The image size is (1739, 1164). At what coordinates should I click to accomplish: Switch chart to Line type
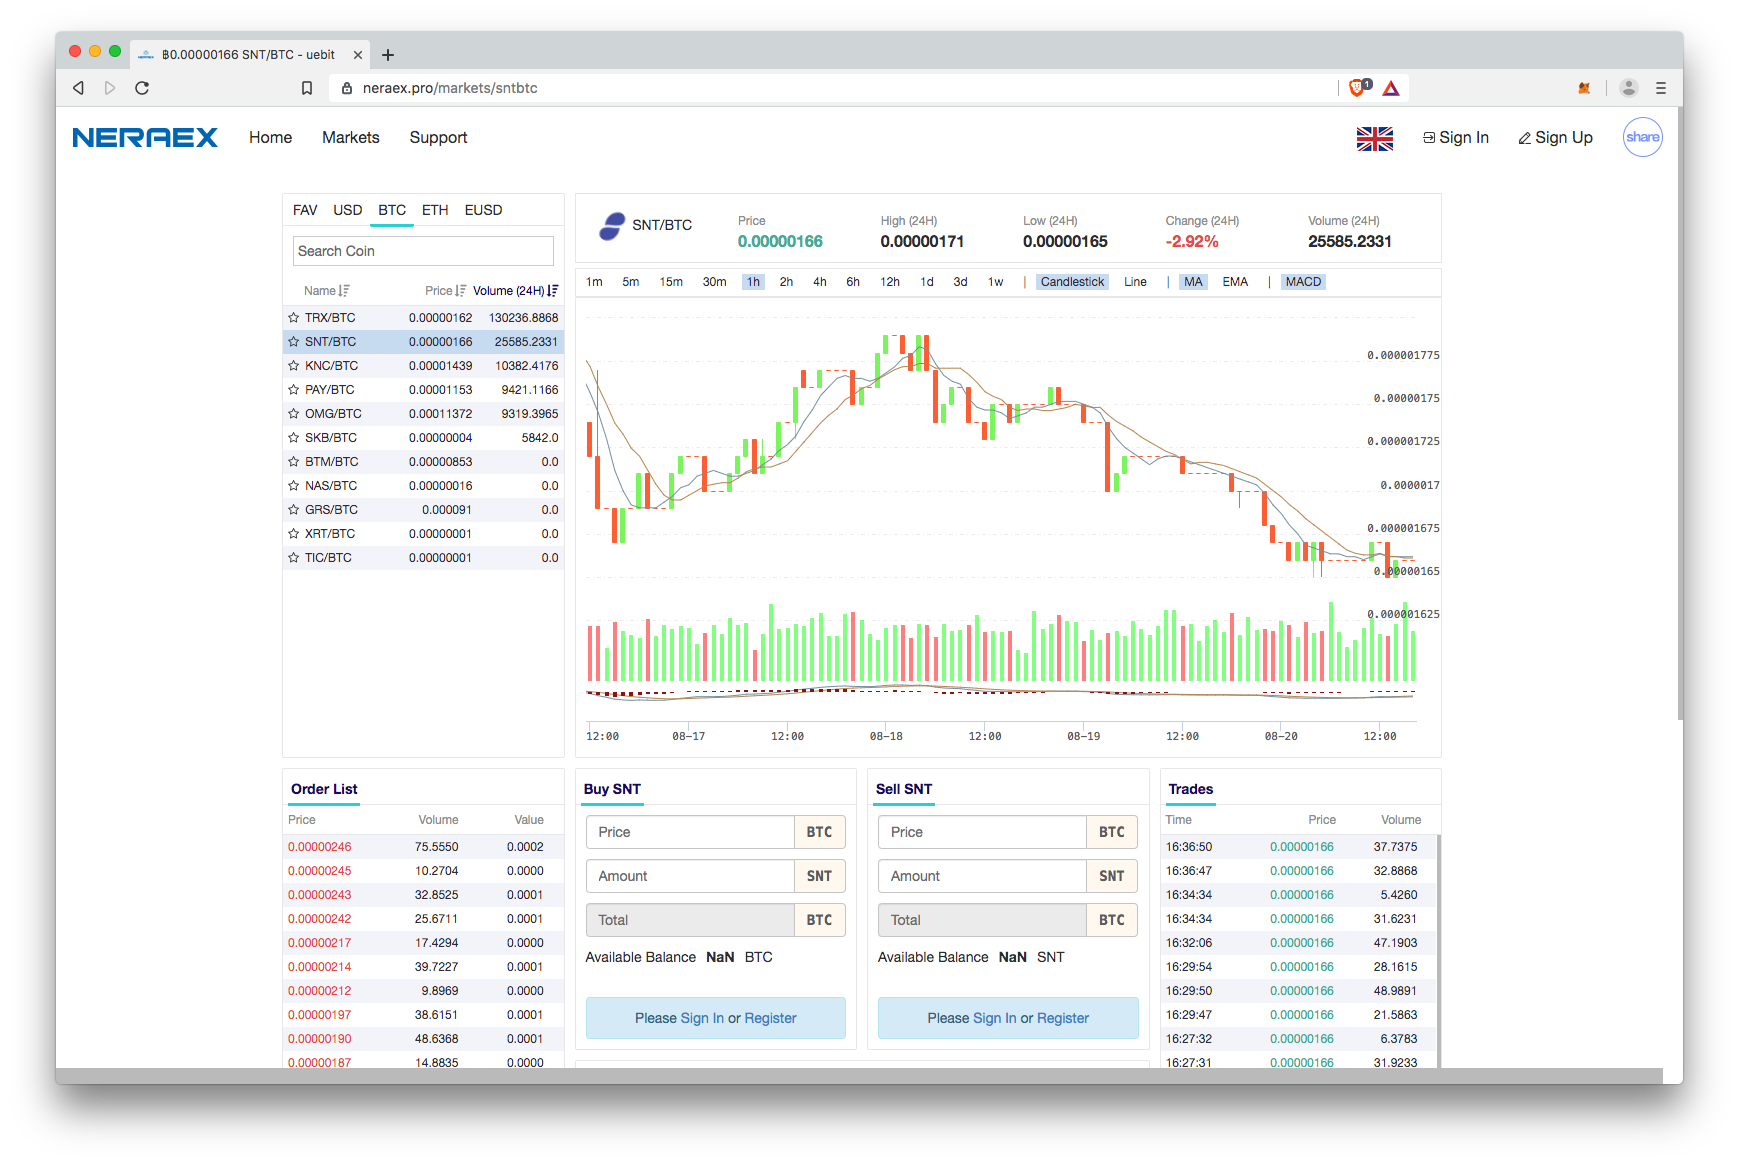pos(1135,282)
